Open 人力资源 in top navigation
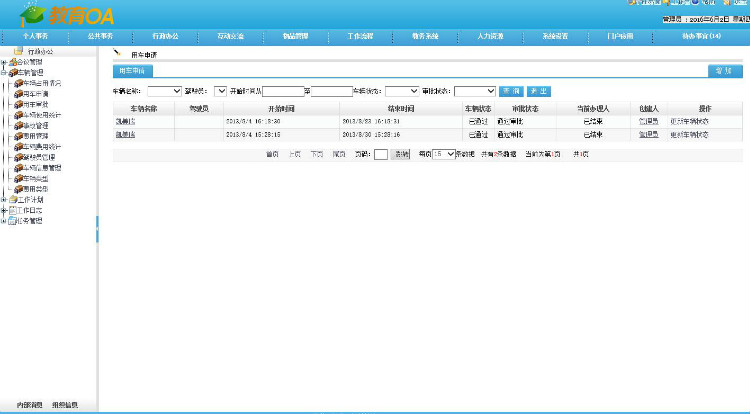This screenshot has width=750, height=414. point(483,35)
